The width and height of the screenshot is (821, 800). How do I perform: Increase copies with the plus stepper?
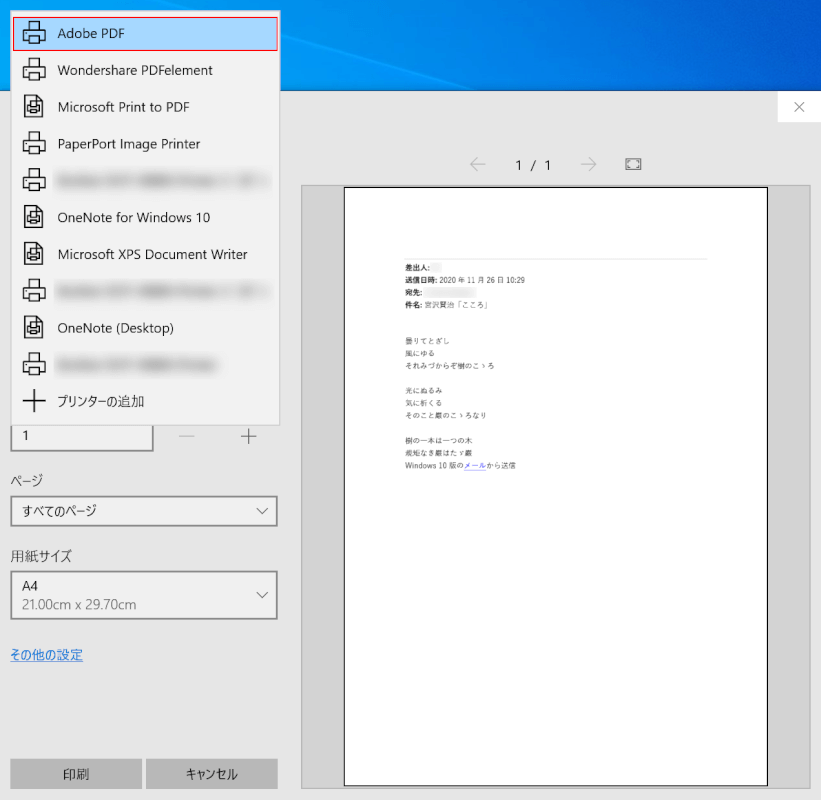tap(248, 436)
